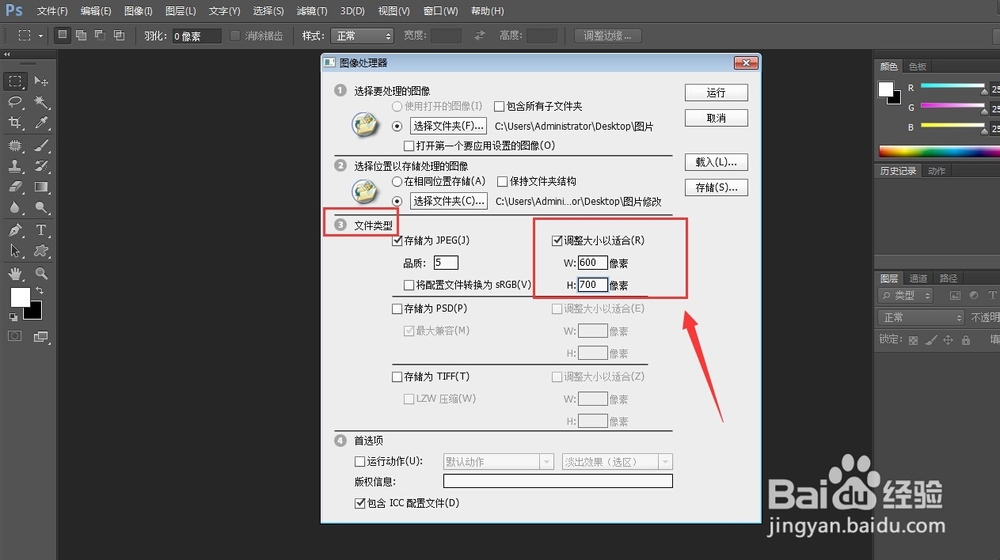Lock all layer attributes with padlock icon
The width and height of the screenshot is (1000, 560).
pyautogui.click(x=966, y=341)
